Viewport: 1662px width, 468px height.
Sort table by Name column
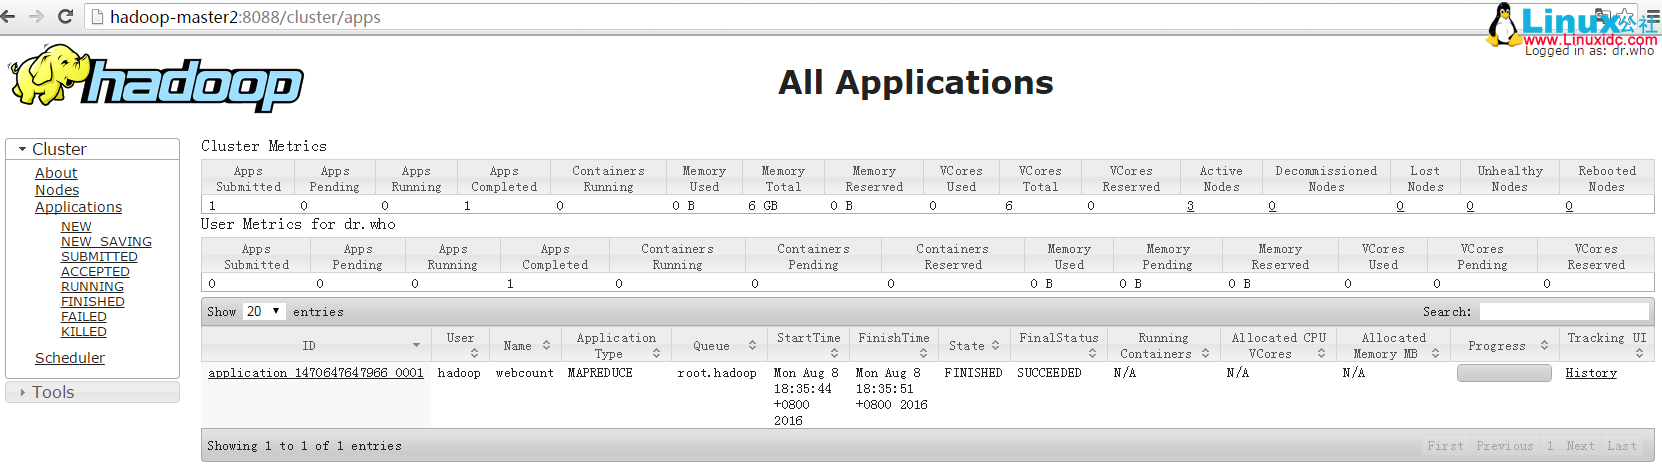(524, 345)
